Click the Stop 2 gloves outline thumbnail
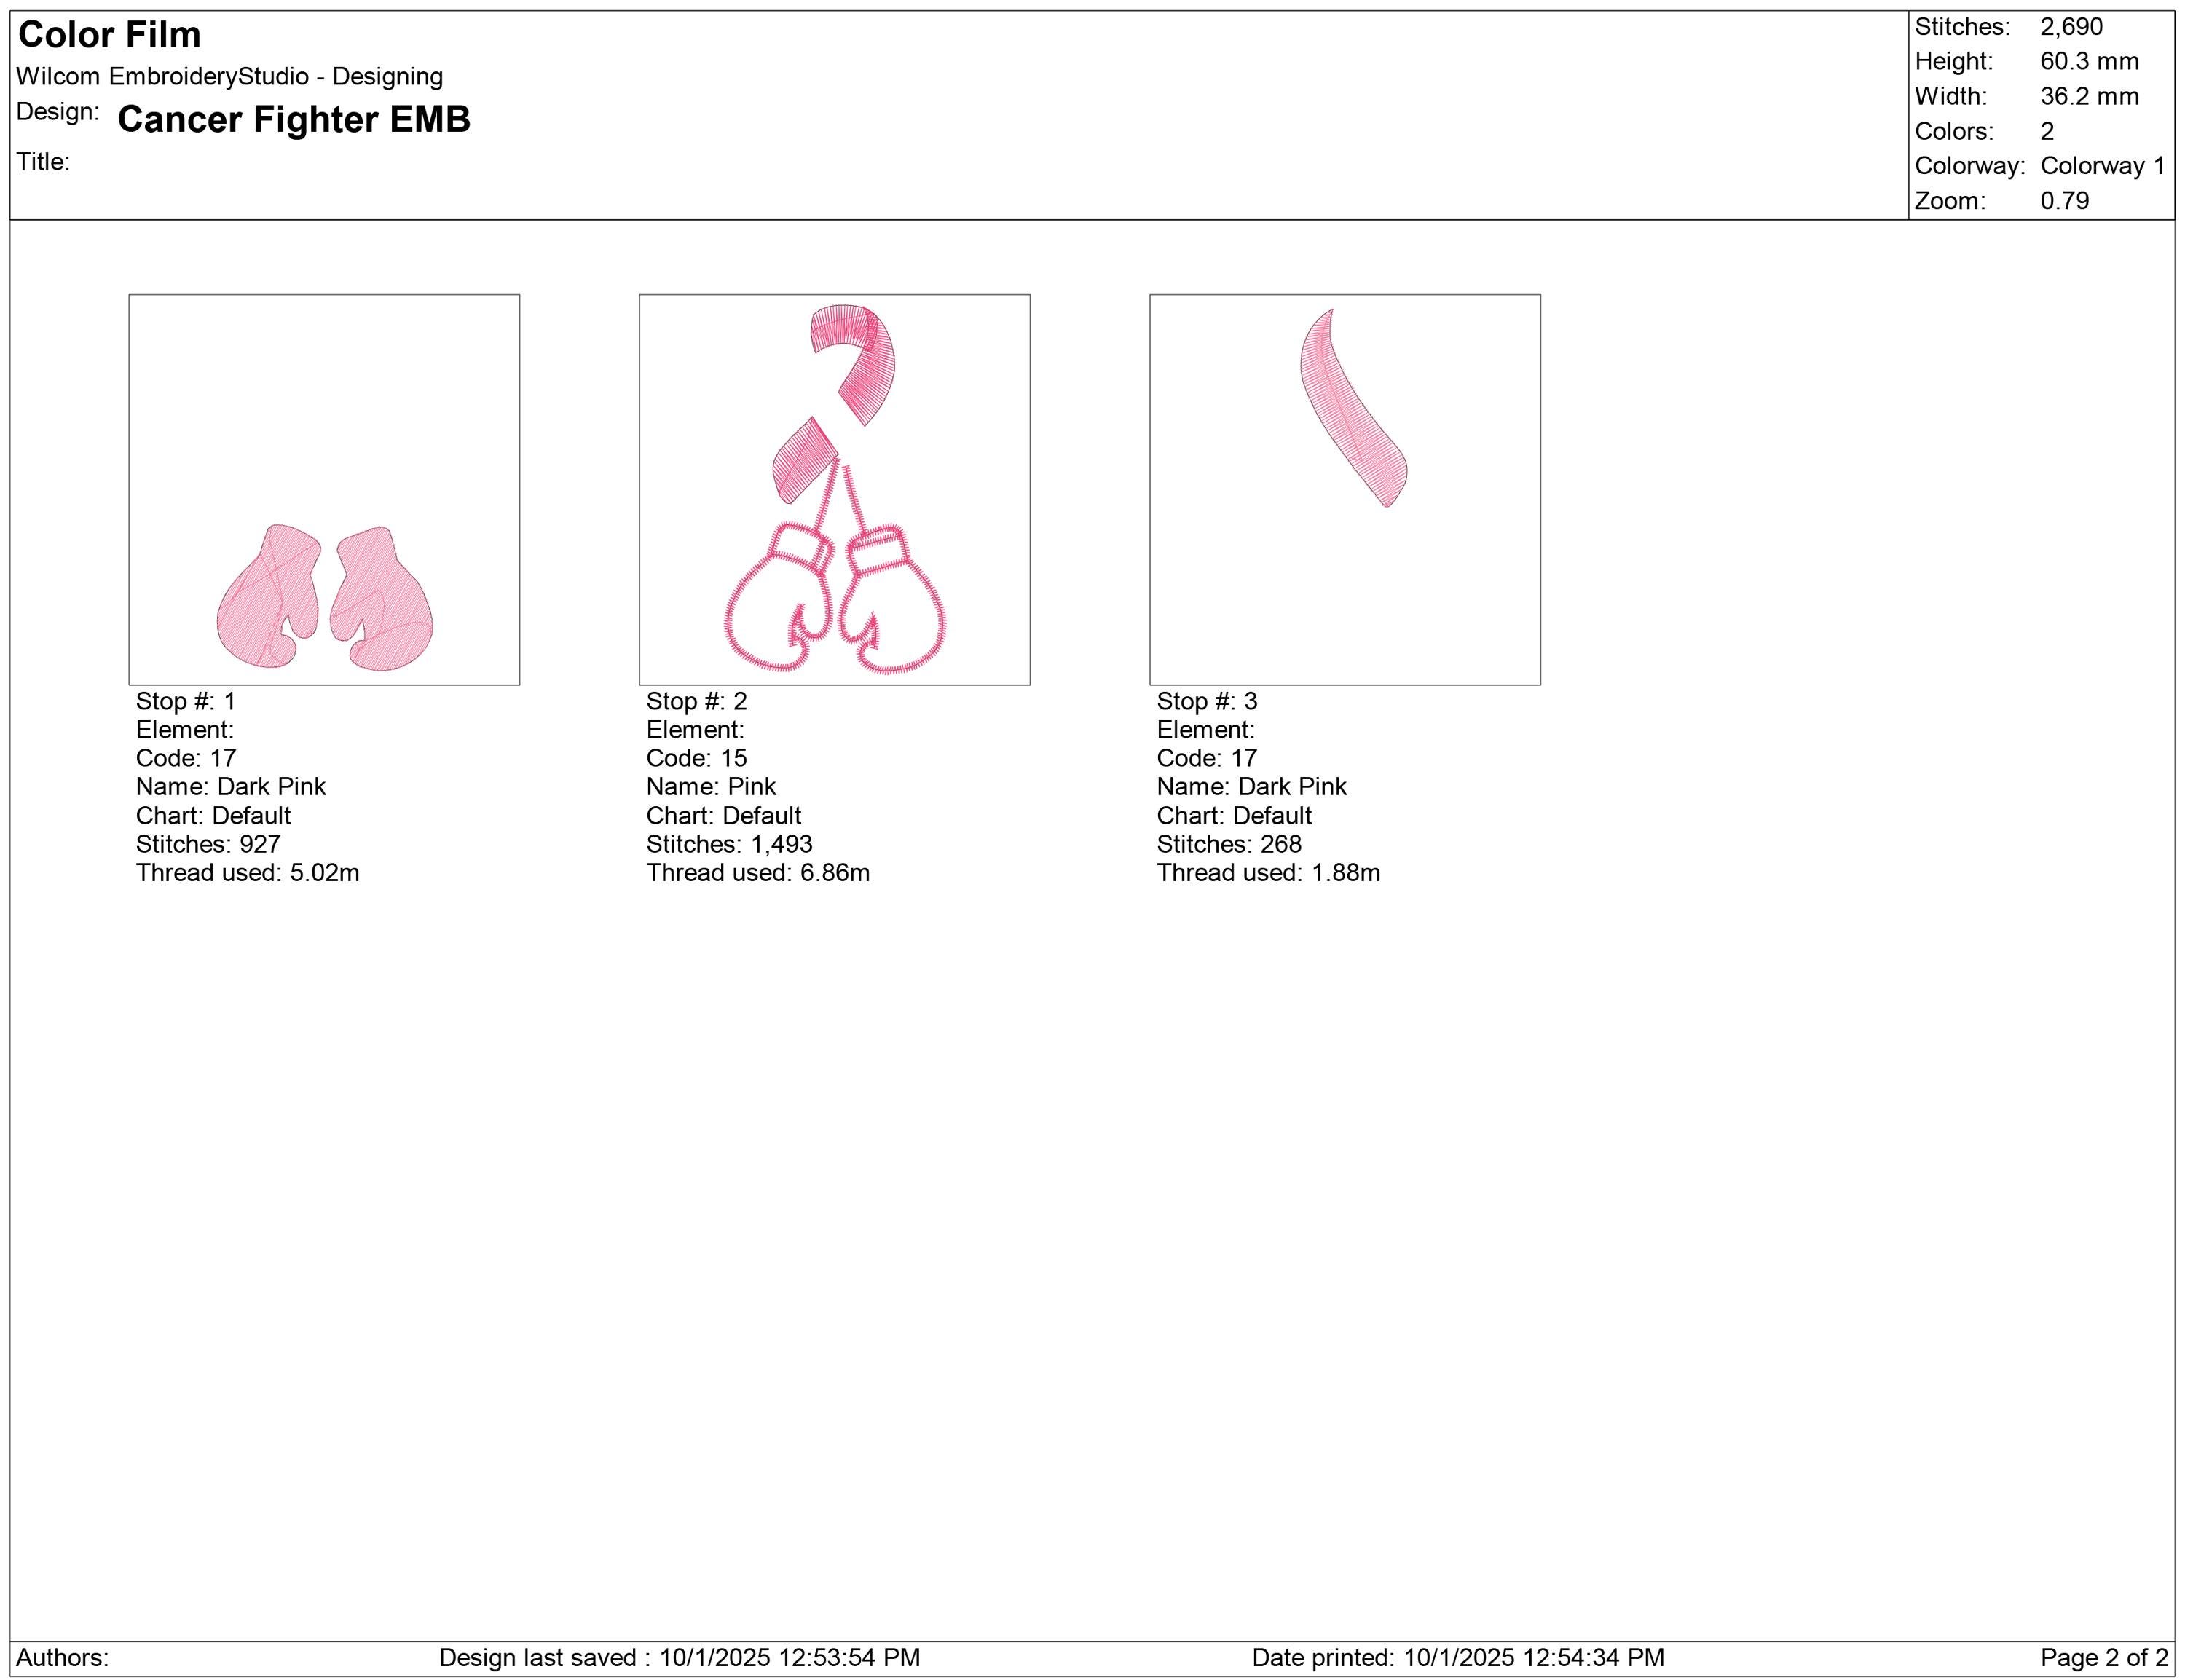The image size is (2185, 1680). pyautogui.click(x=834, y=490)
